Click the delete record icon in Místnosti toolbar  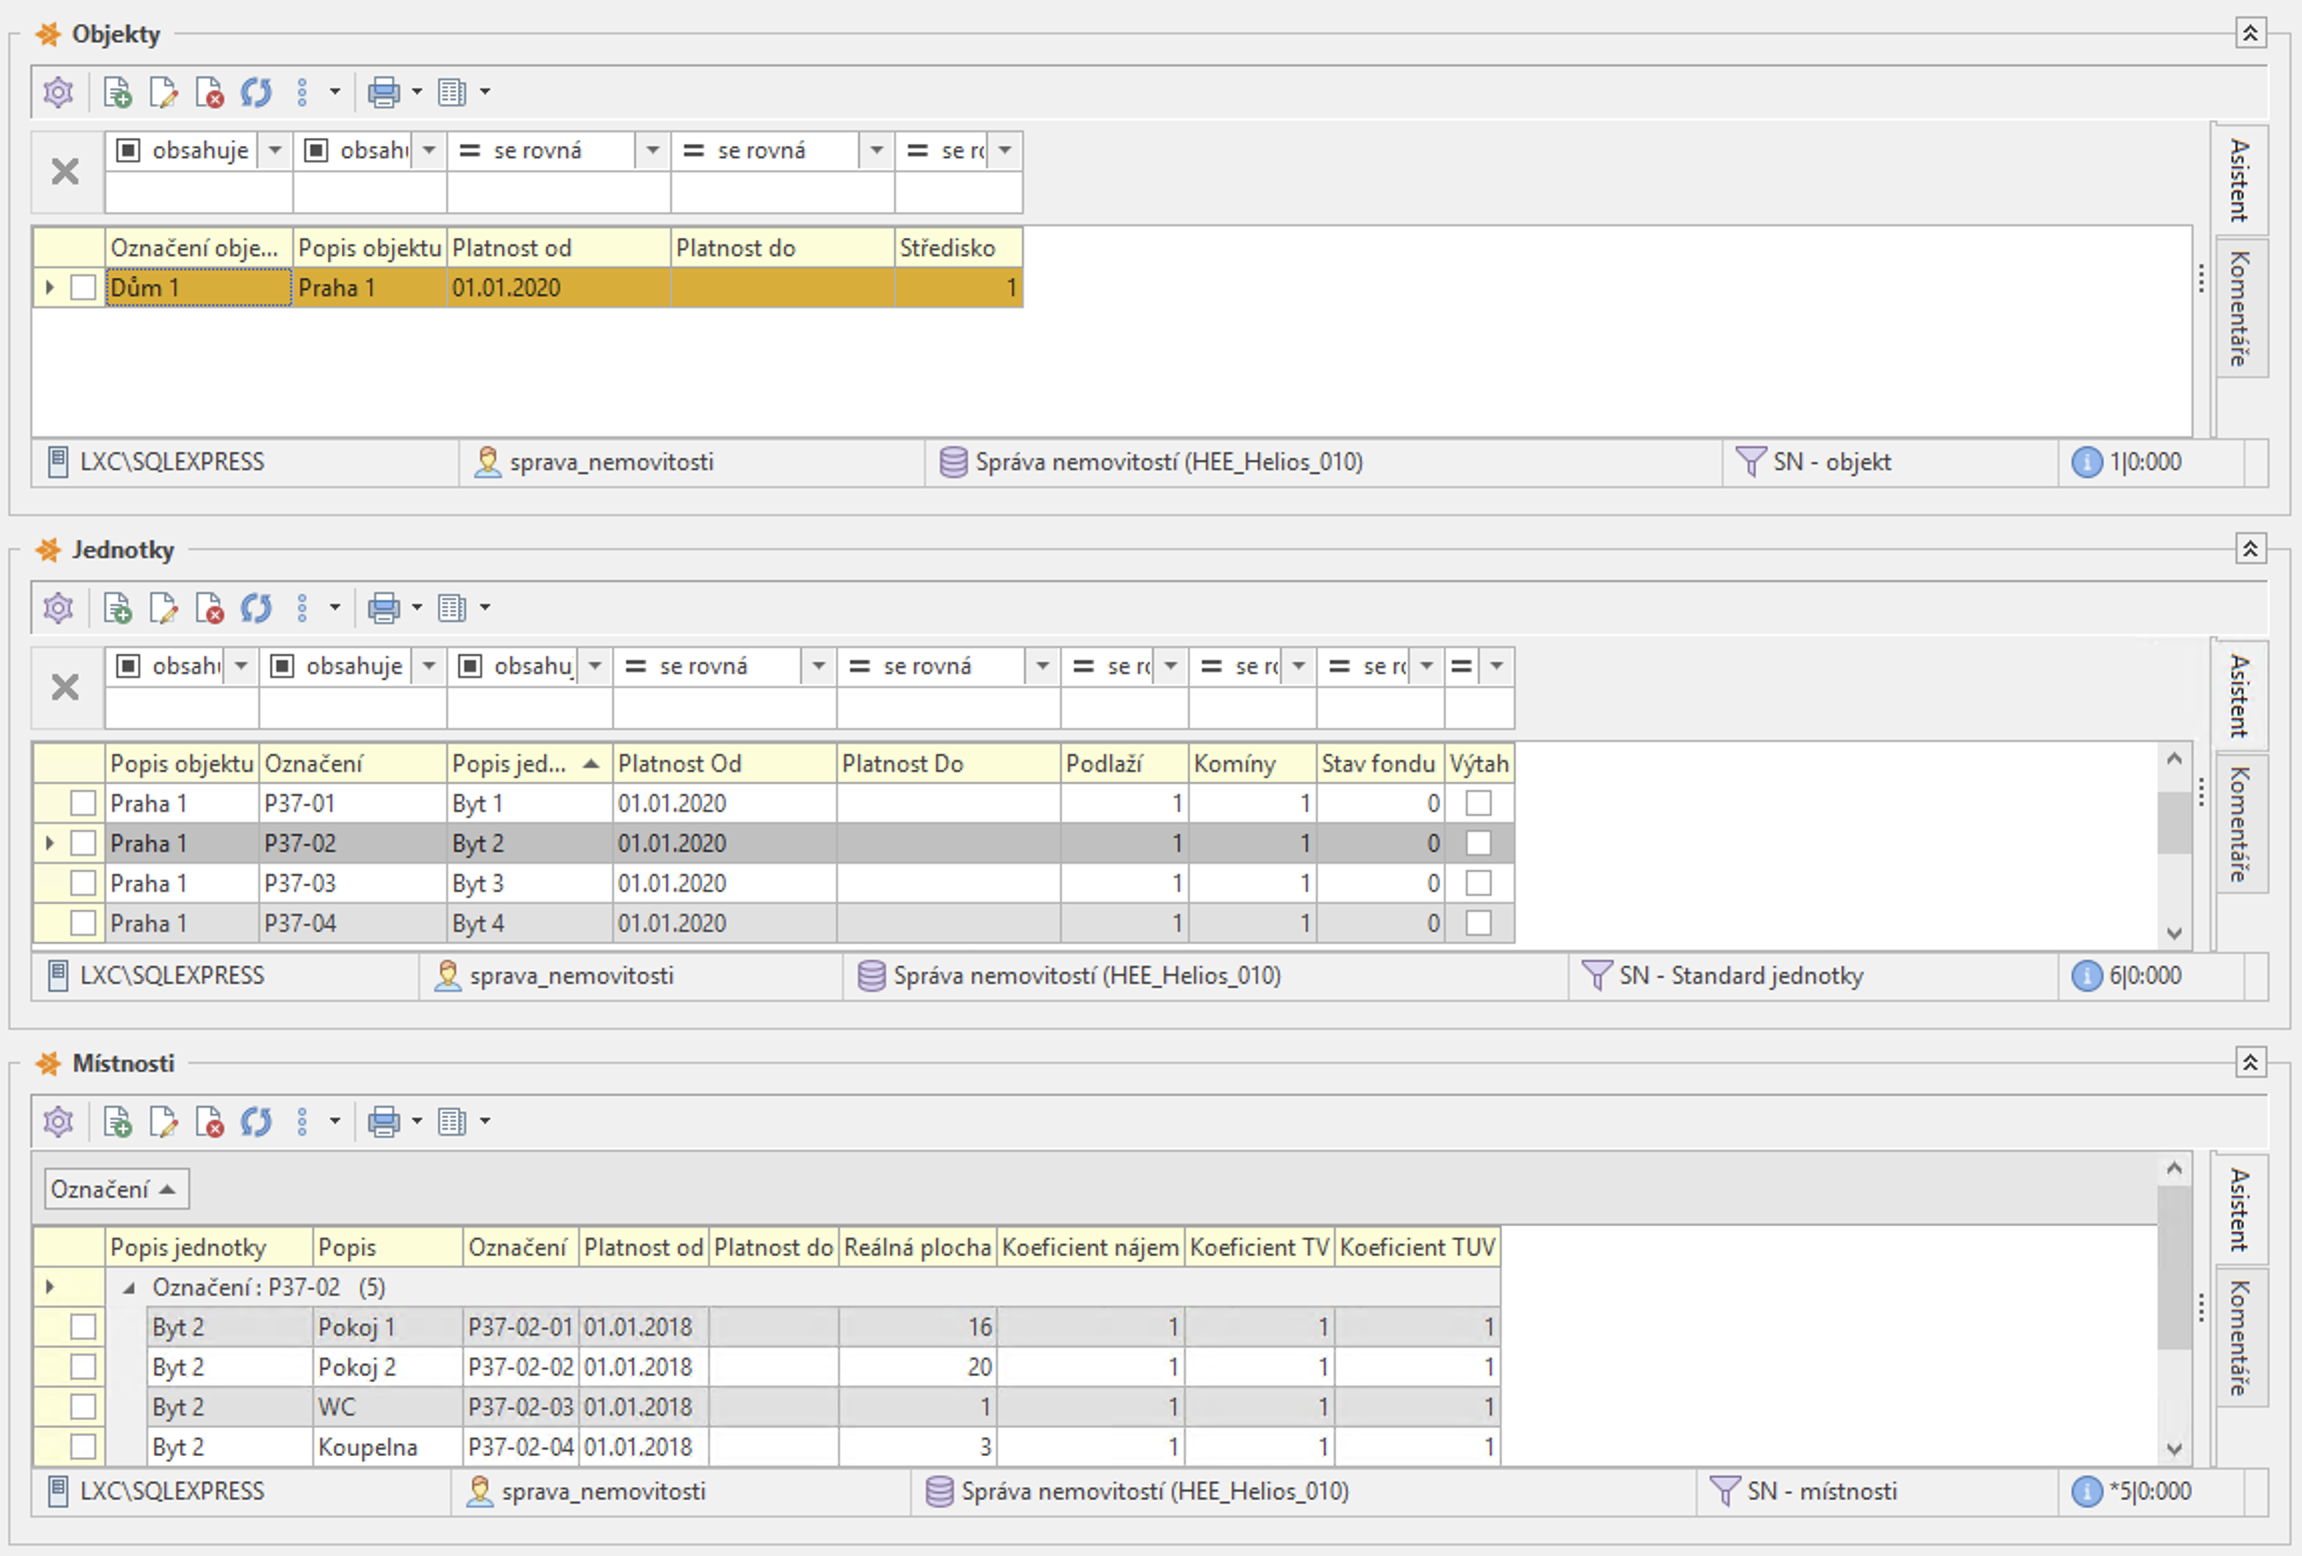209,1122
